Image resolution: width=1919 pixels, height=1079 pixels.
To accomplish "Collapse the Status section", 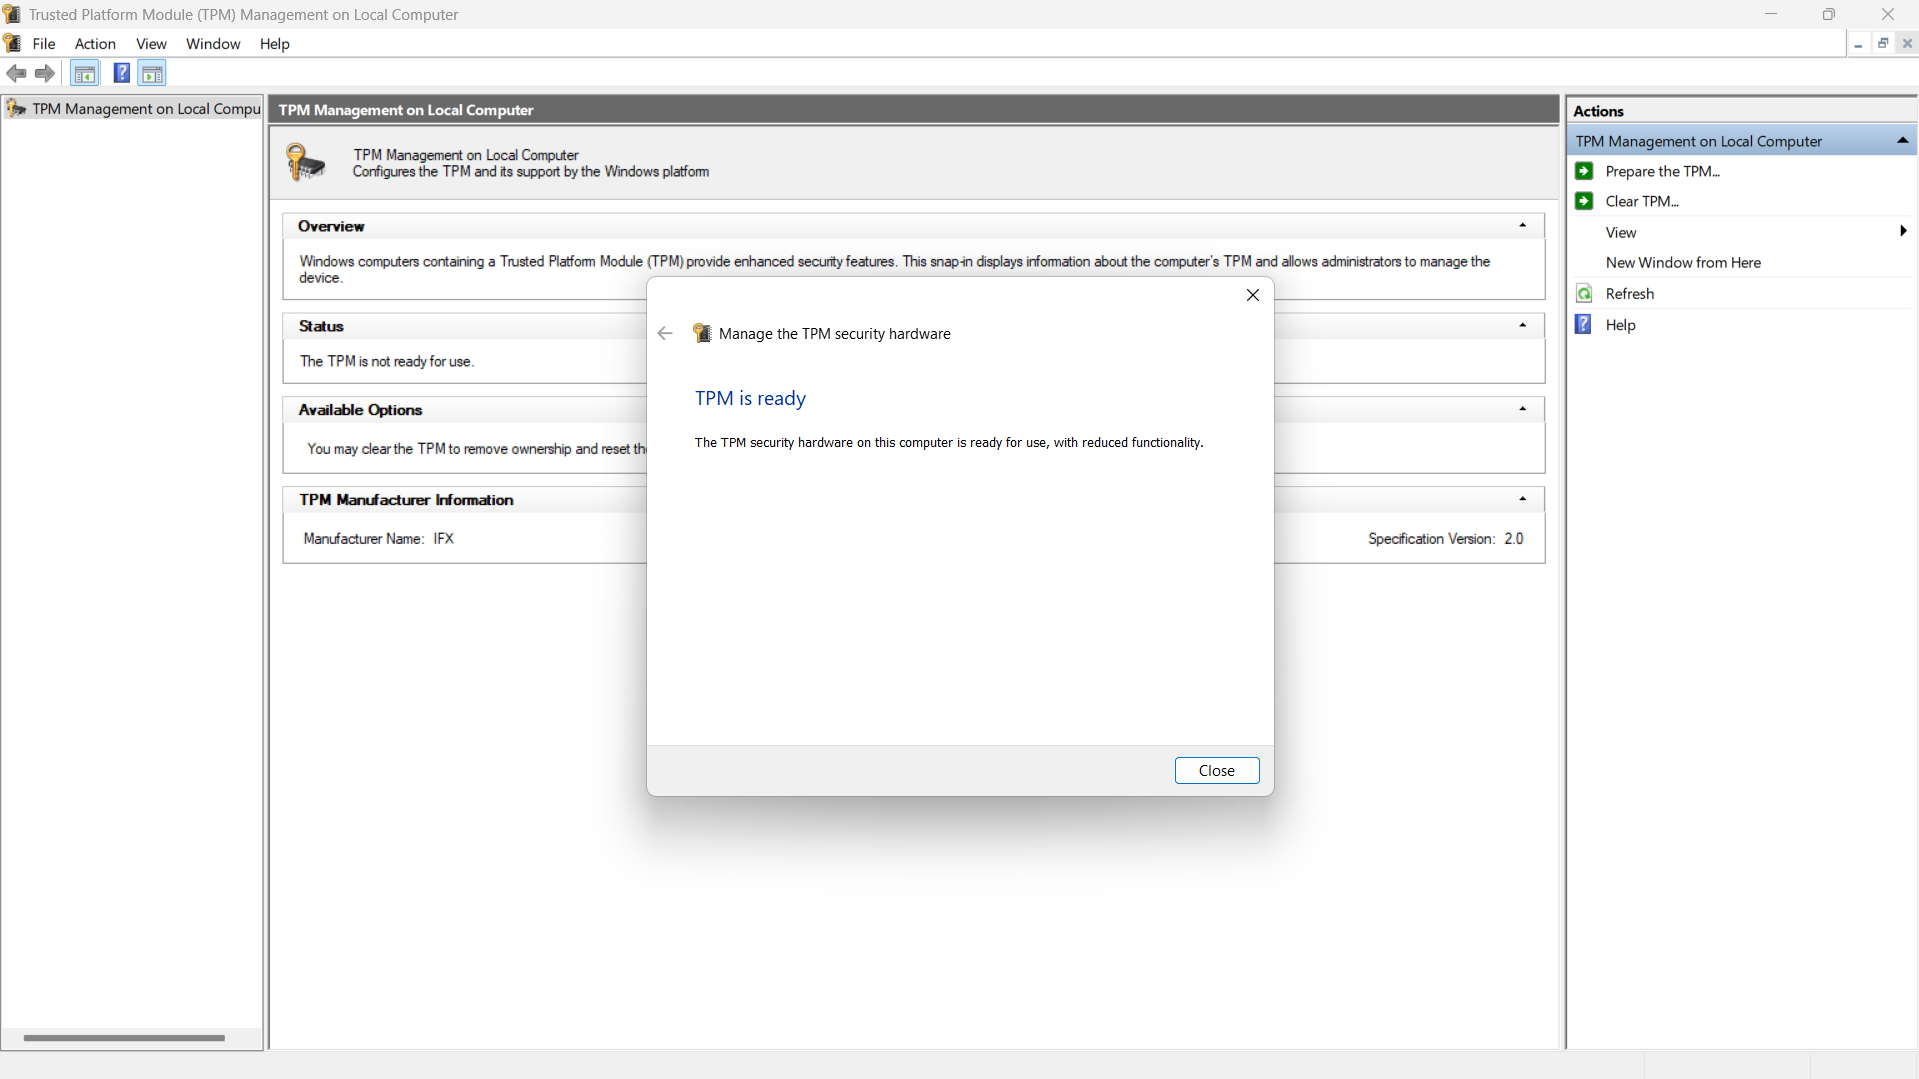I will pos(1523,326).
